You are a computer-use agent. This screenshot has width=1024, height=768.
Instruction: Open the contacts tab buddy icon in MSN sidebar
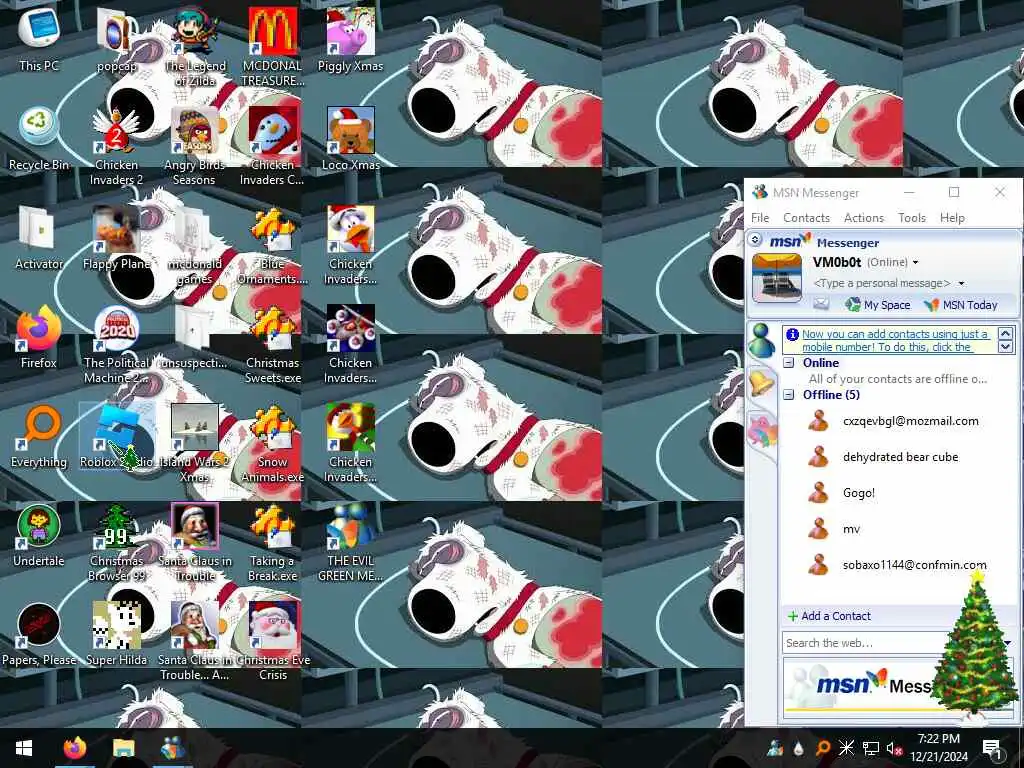(x=761, y=340)
